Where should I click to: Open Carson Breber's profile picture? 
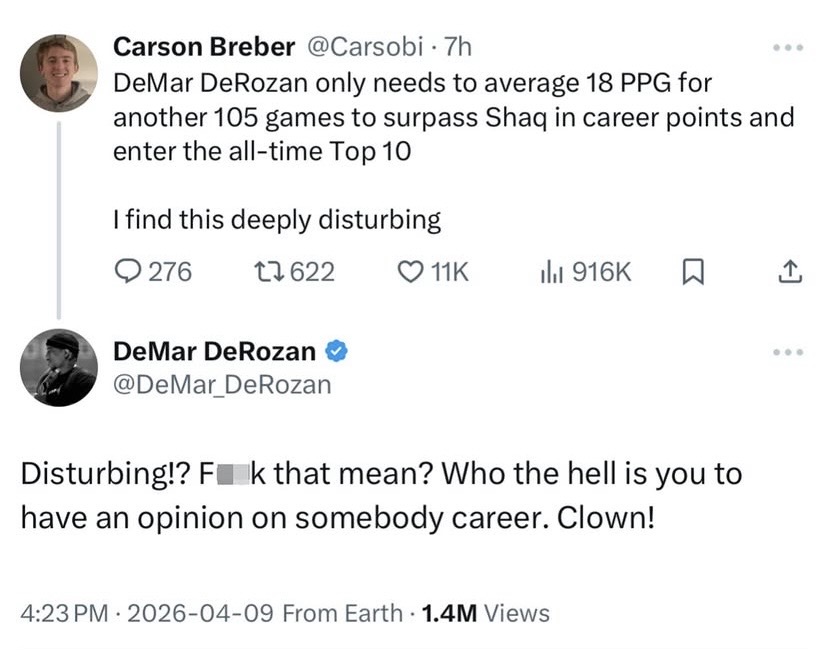pyautogui.click(x=59, y=73)
